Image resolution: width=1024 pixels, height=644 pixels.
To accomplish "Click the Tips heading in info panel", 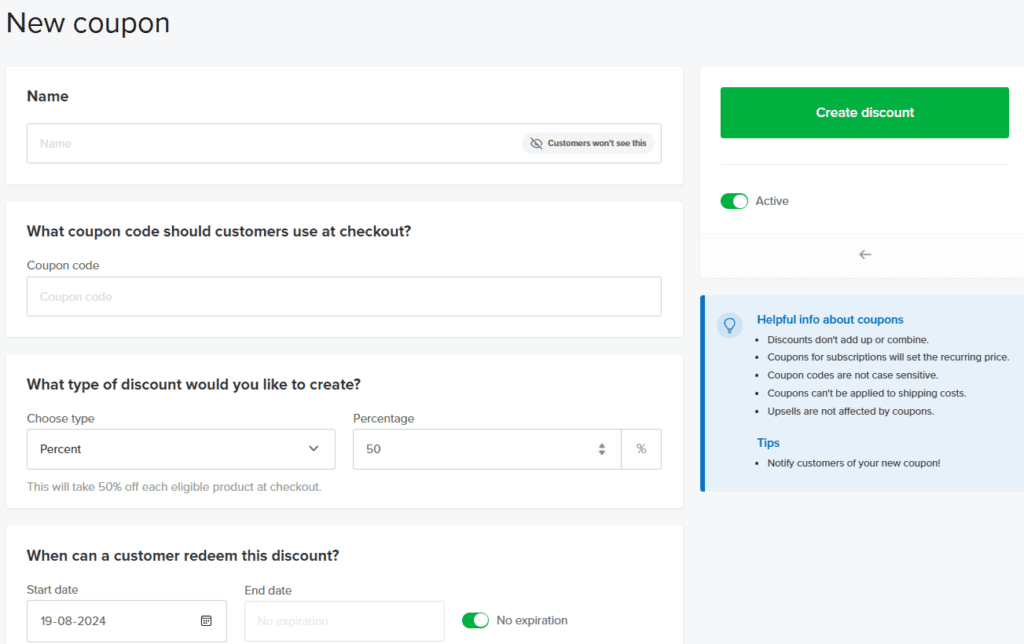I will (x=768, y=443).
